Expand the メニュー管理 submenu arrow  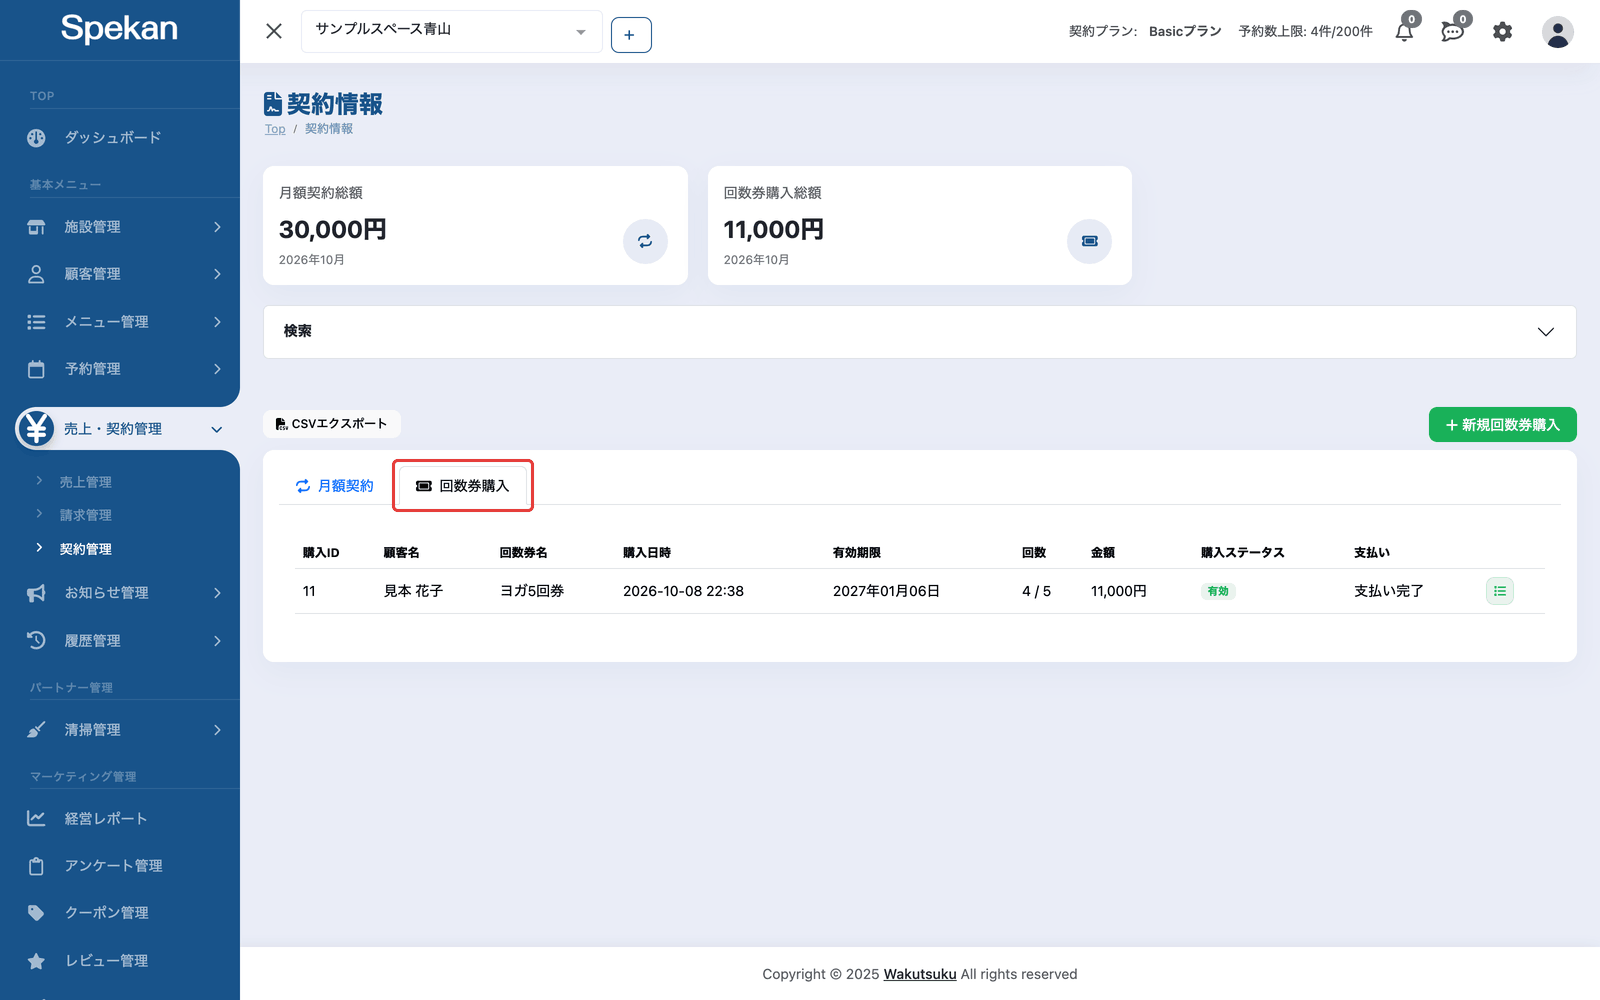click(x=217, y=322)
